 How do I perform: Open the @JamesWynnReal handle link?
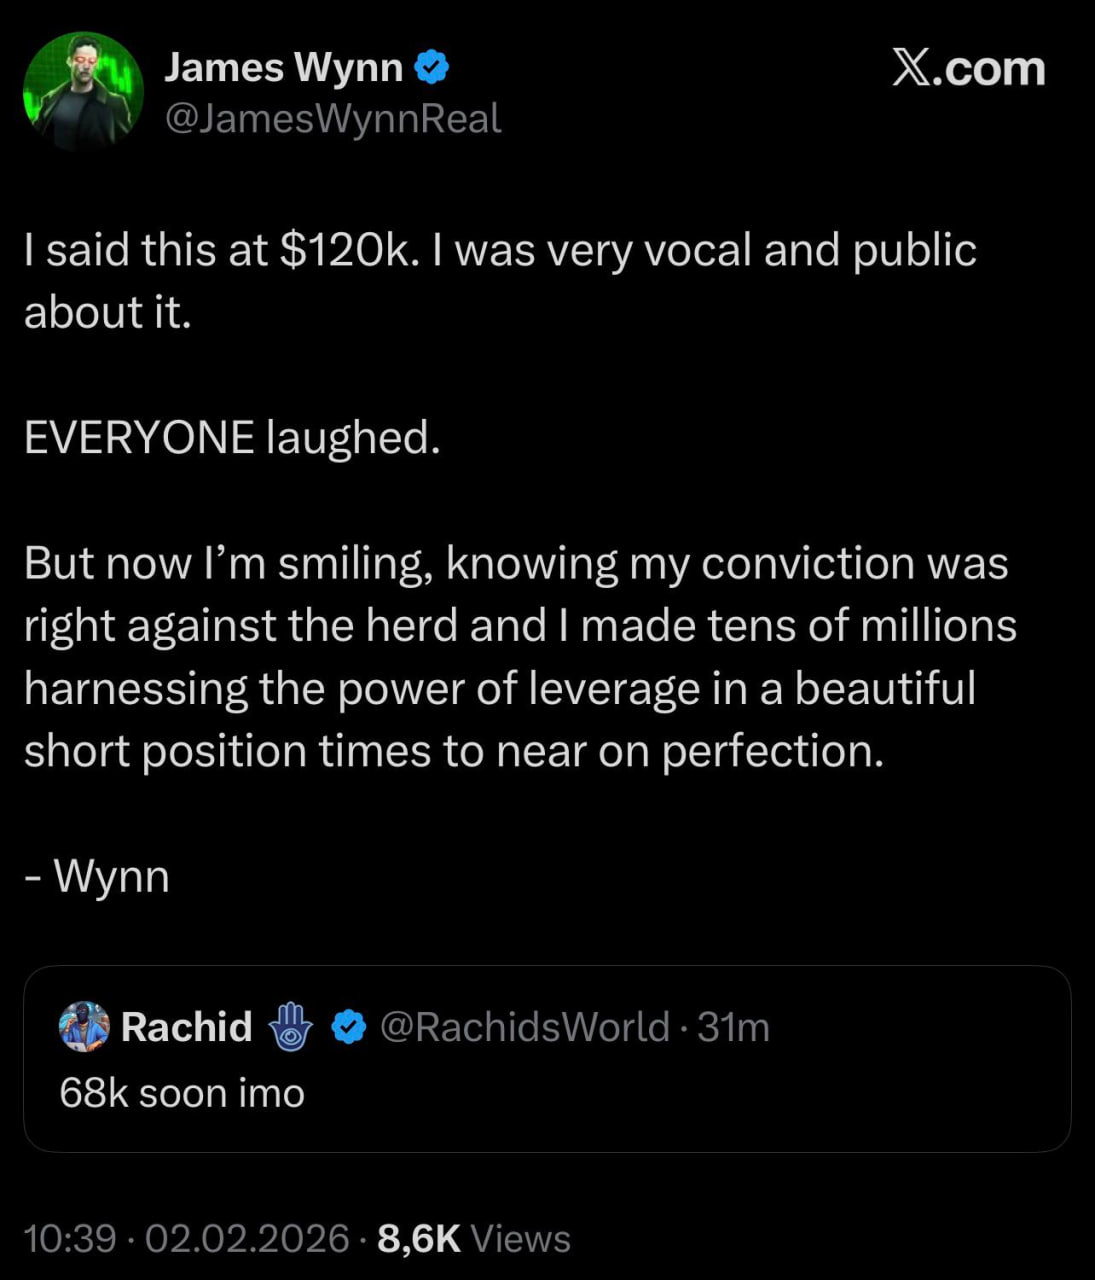(x=332, y=119)
